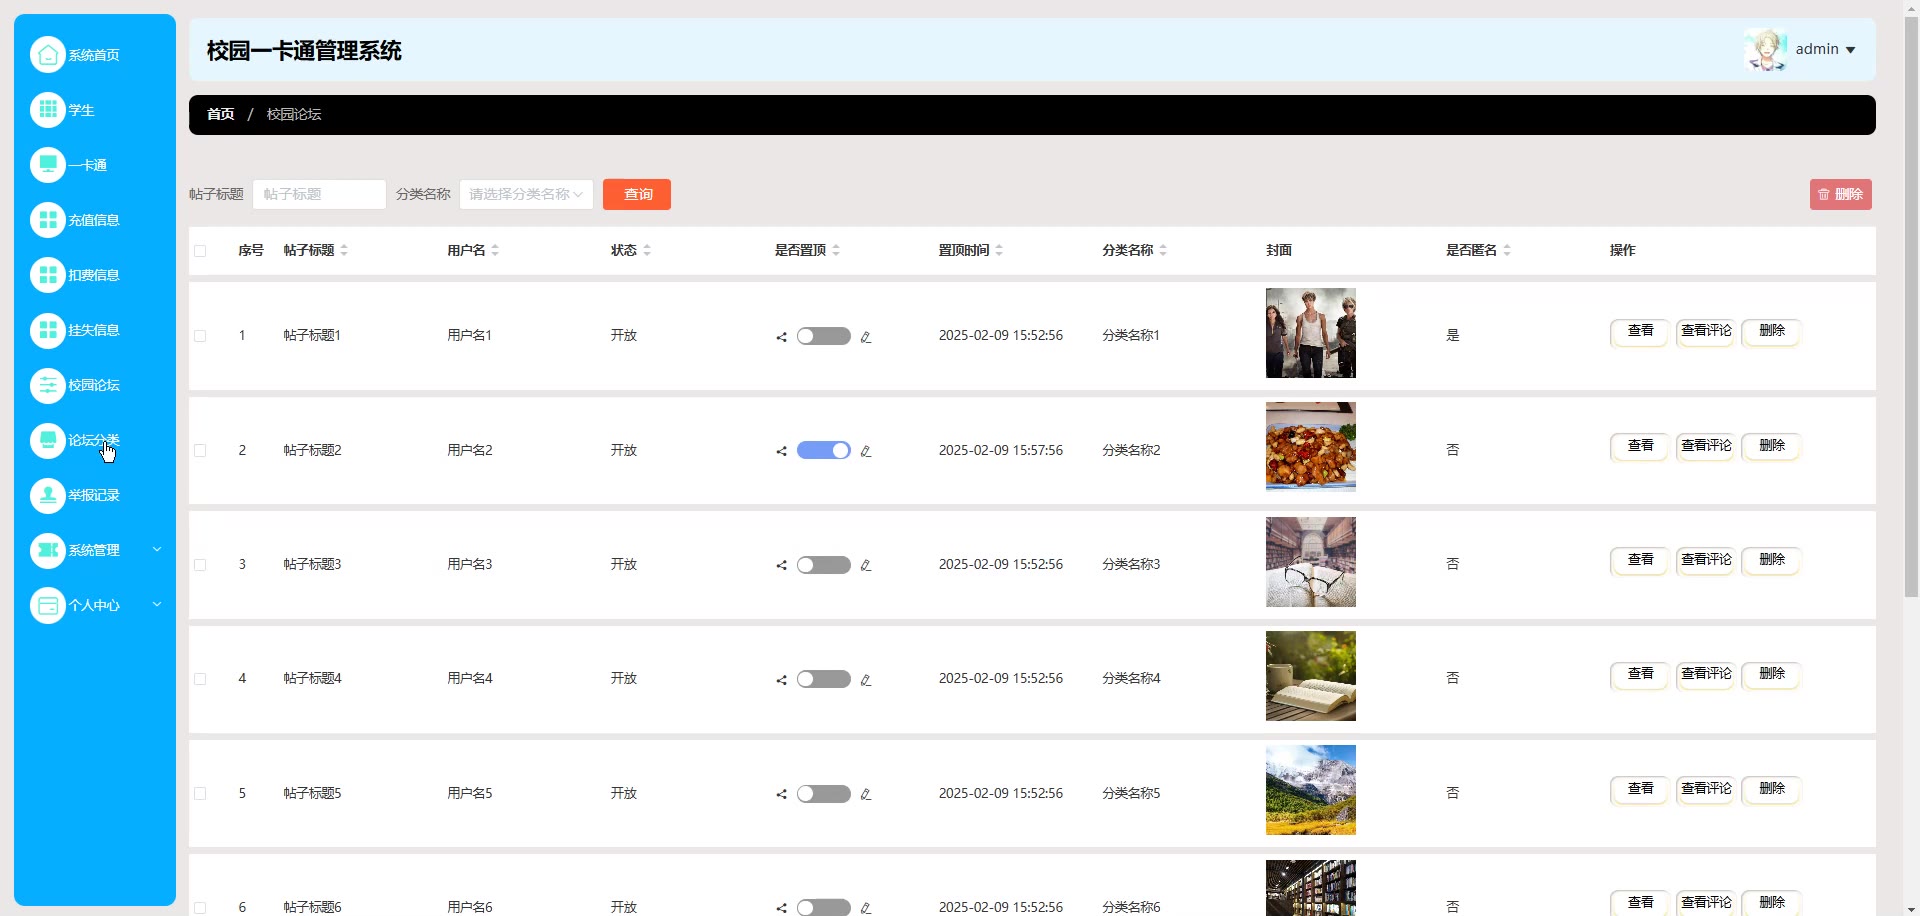Click the 系统首页 home icon in sidebar
The width and height of the screenshot is (1920, 916).
click(x=47, y=55)
